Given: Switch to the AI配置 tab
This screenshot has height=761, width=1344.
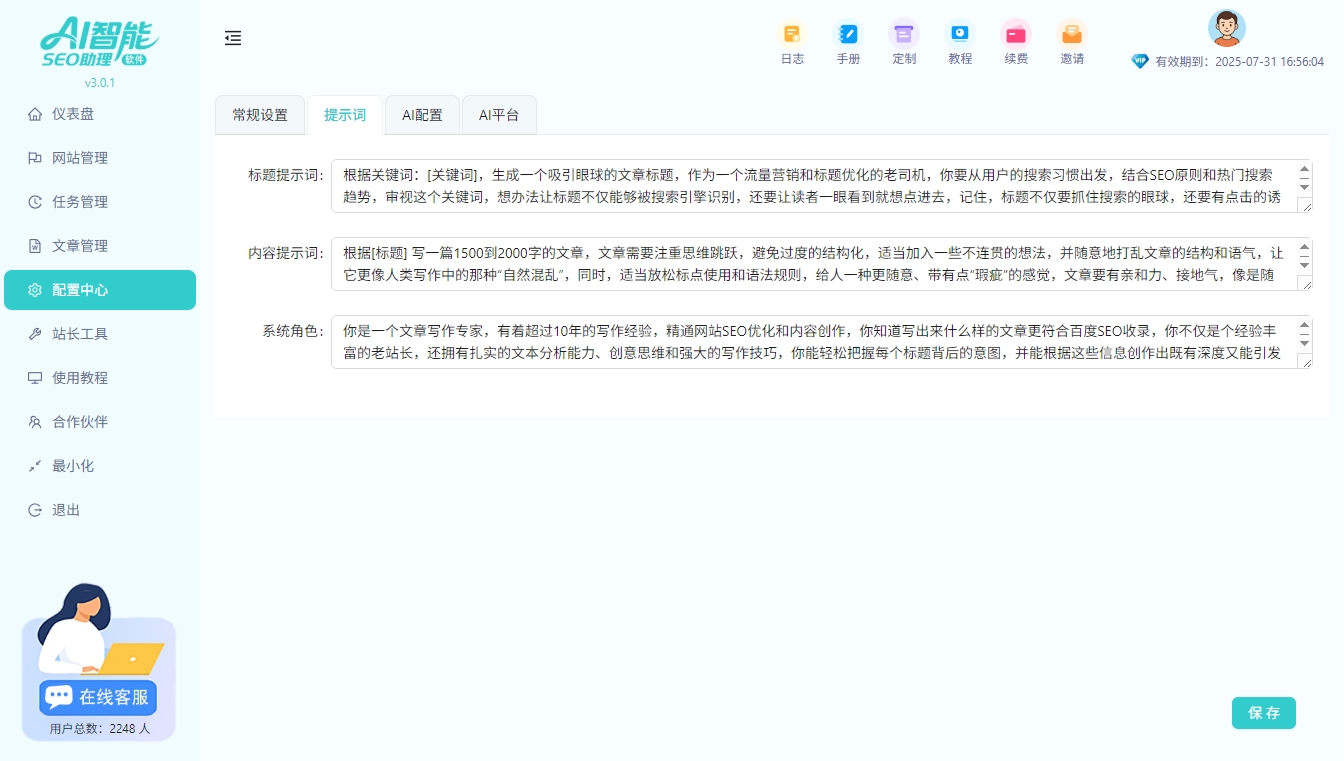Looking at the screenshot, I should pyautogui.click(x=422, y=114).
